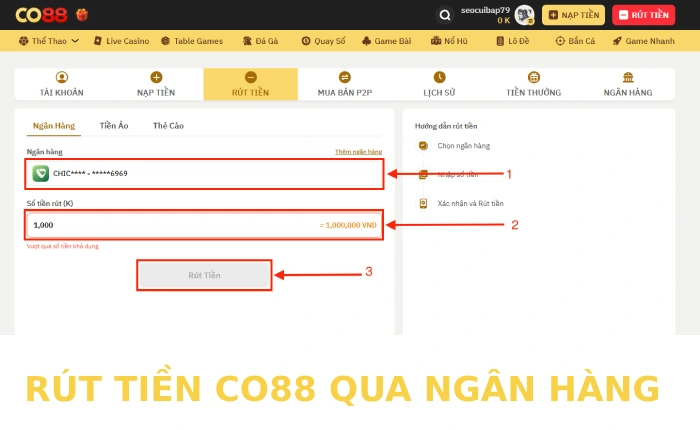Click the Hướng dẫn rút tiền heading
Screen dimensions: 700x430
coord(446,126)
